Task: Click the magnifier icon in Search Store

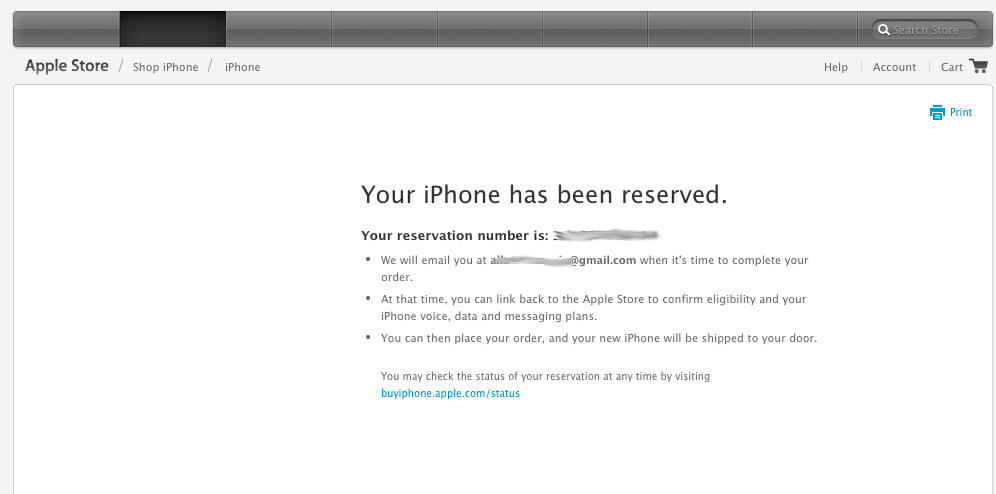Action: (884, 30)
